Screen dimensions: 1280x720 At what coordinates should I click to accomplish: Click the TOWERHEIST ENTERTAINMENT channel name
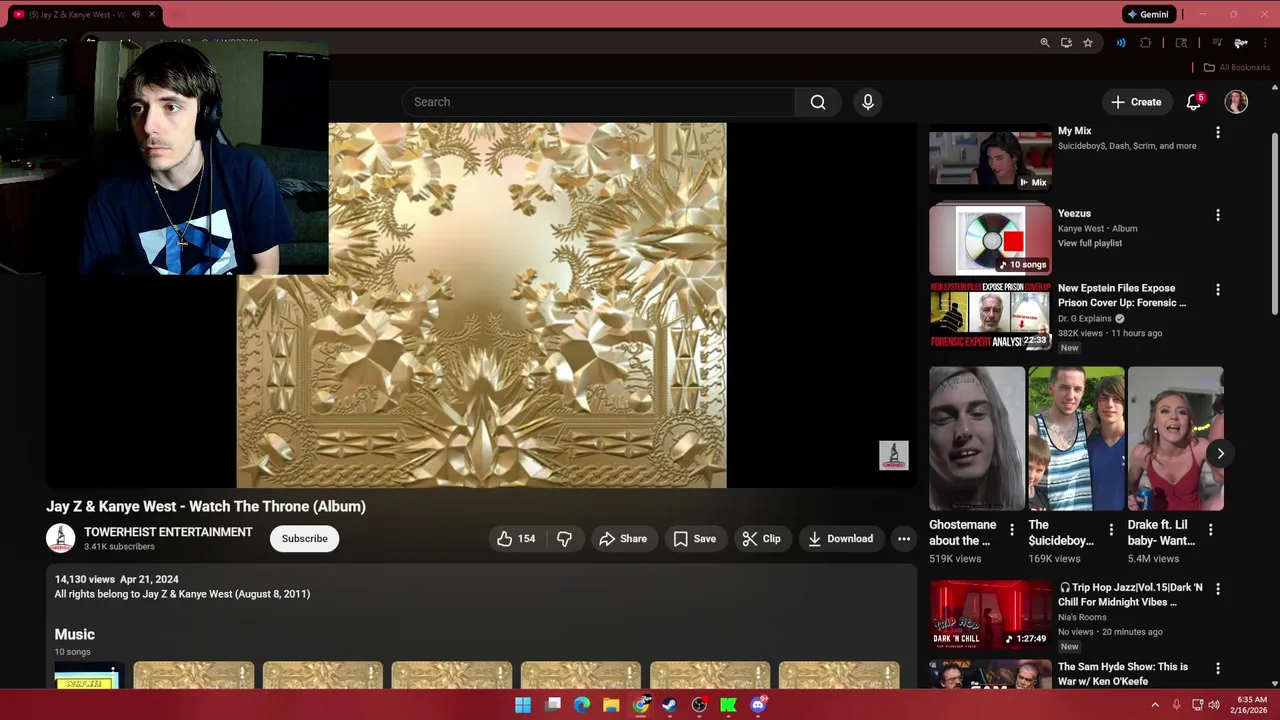(168, 532)
